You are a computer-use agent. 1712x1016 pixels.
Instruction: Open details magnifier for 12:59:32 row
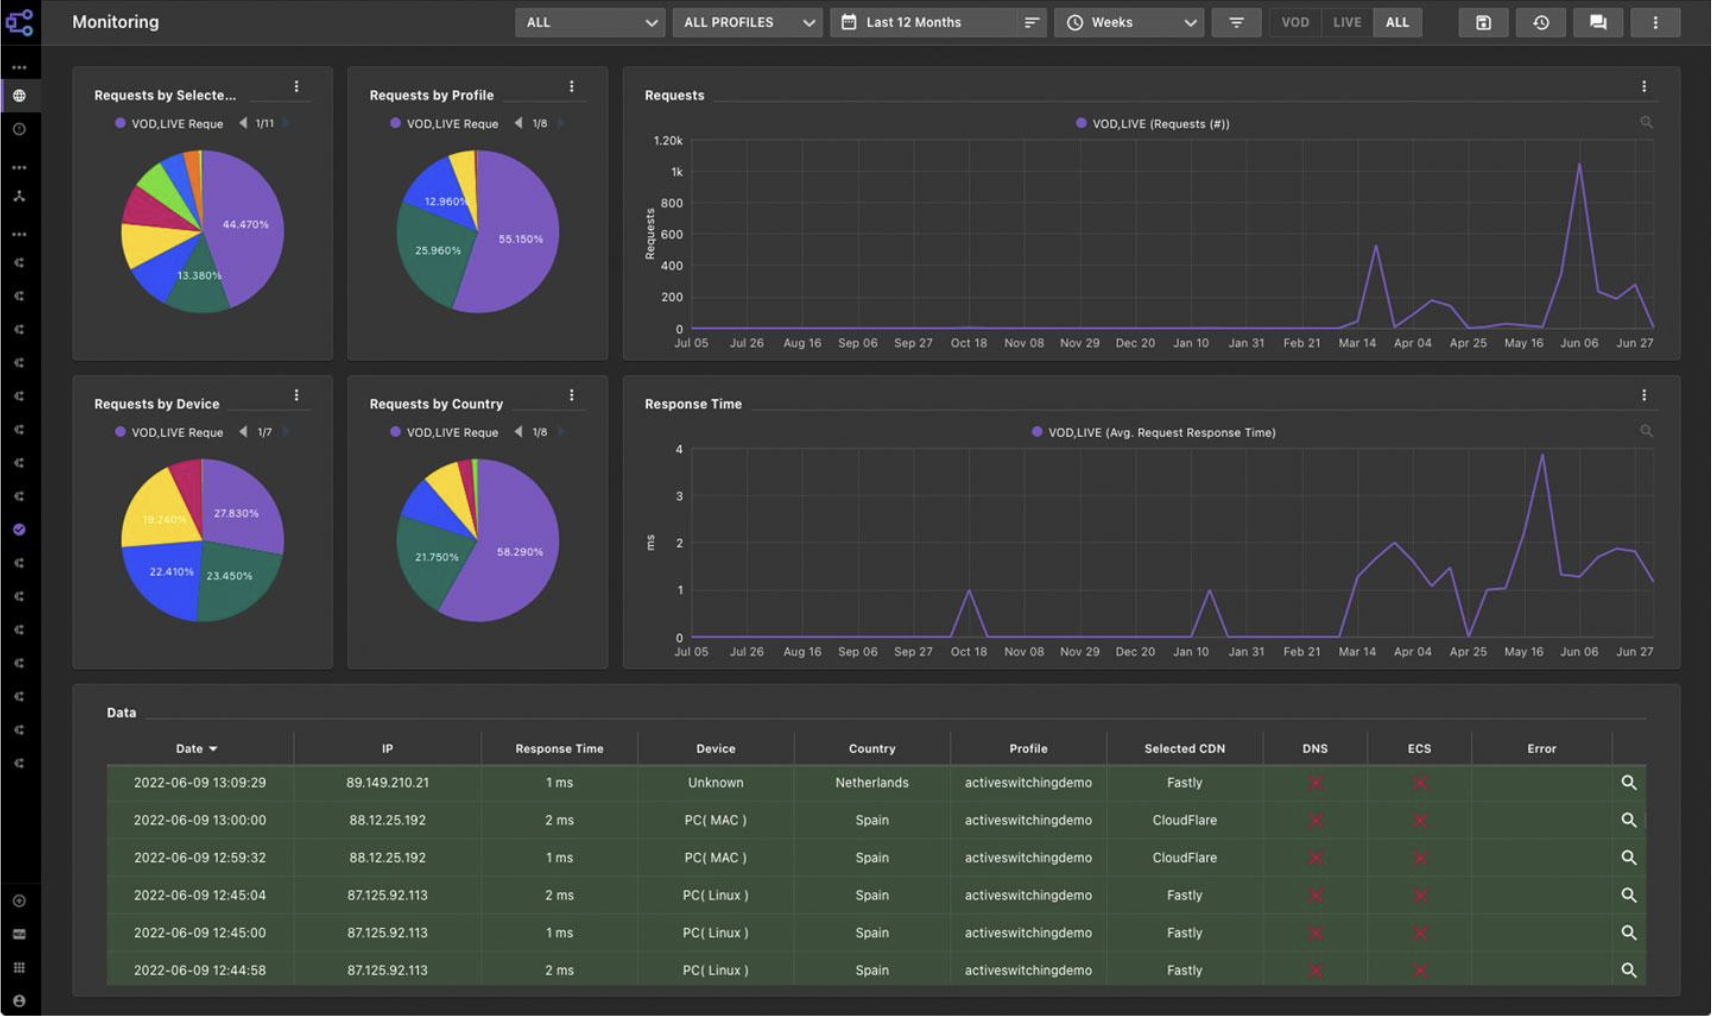pos(1629,858)
